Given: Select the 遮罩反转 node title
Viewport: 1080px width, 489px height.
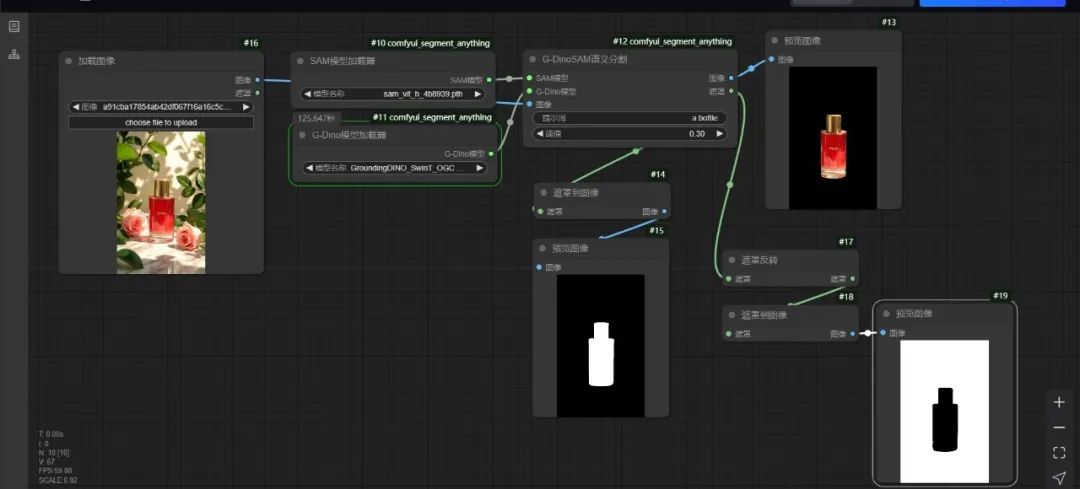Looking at the screenshot, I should point(760,260).
